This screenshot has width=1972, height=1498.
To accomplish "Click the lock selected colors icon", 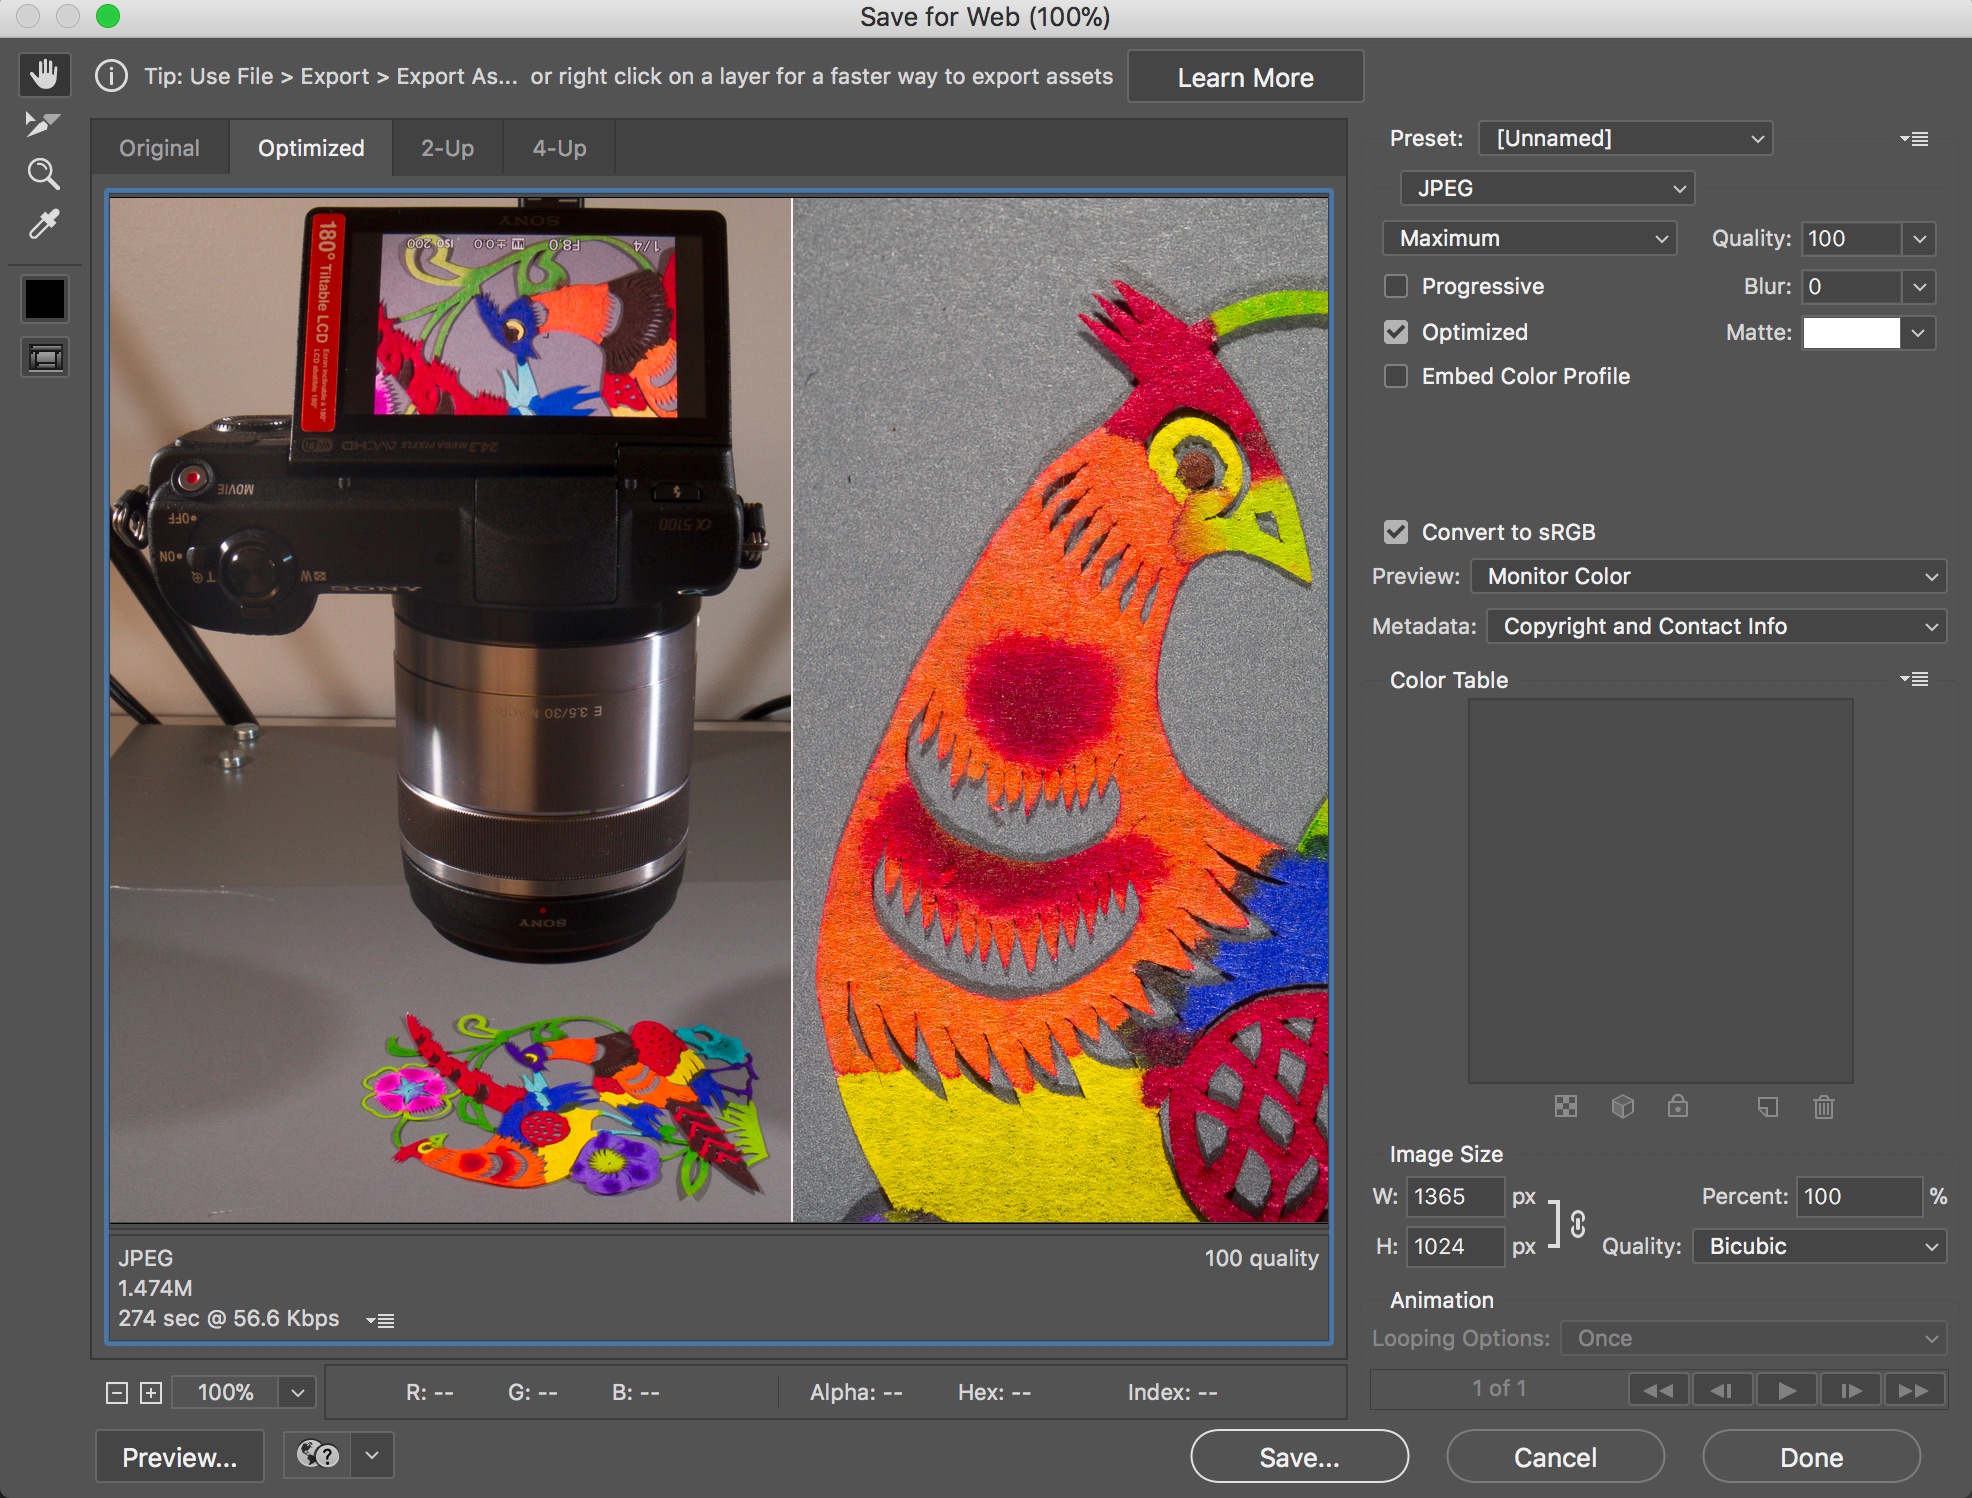I will pyautogui.click(x=1679, y=1107).
